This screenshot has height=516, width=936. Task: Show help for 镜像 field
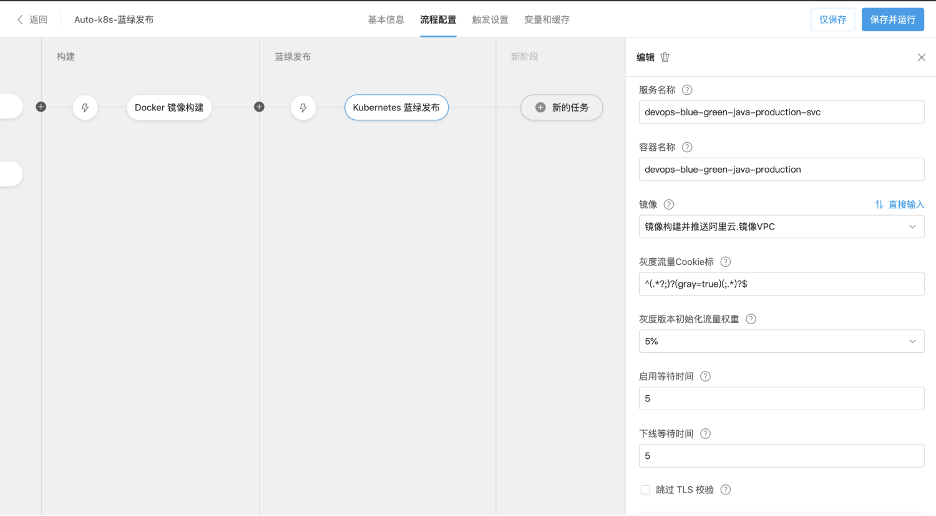[669, 205]
